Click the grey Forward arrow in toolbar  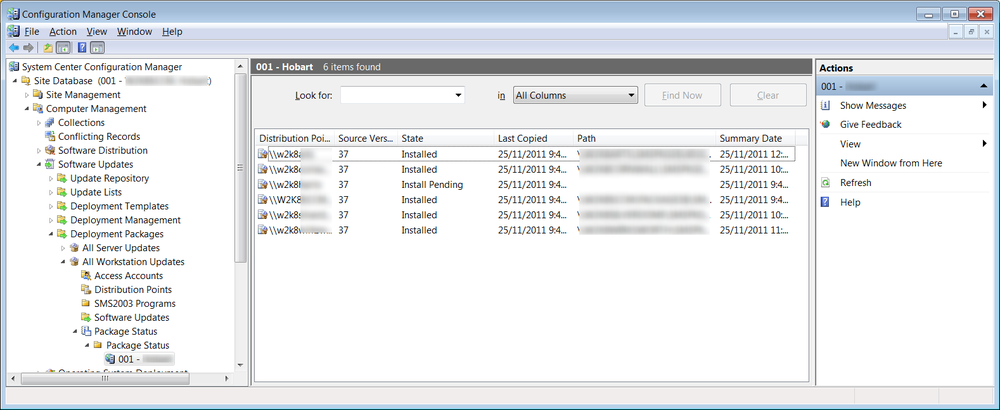pos(28,48)
